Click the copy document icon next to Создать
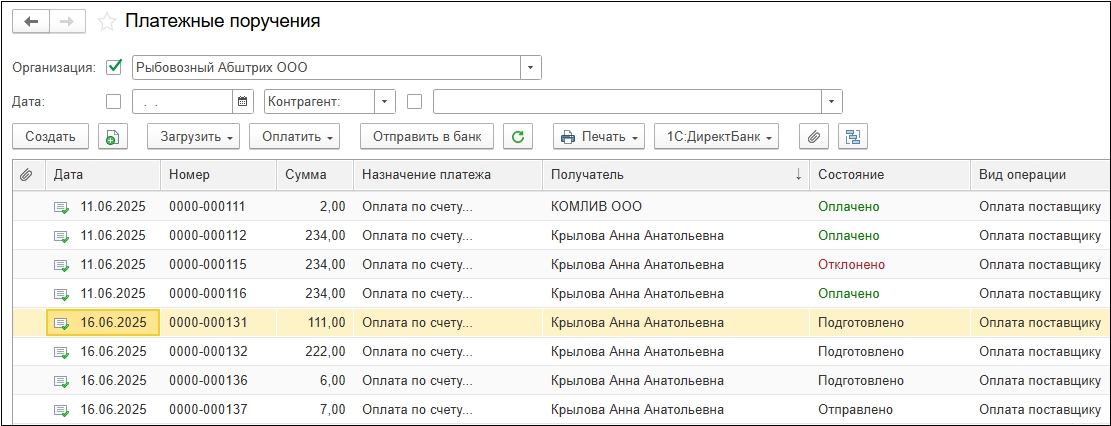 coord(111,137)
